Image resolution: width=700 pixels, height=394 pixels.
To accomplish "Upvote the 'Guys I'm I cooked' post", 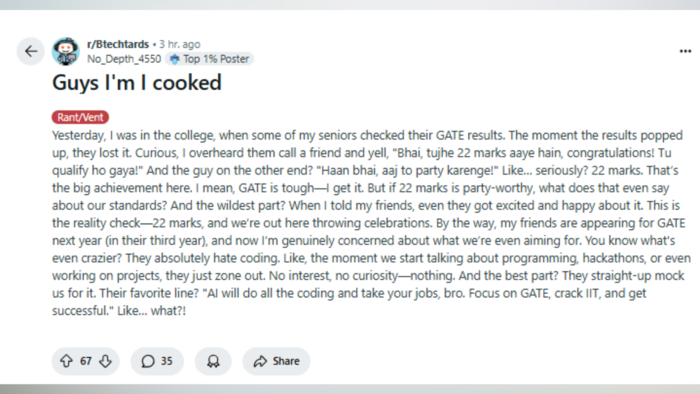I will (67, 361).
